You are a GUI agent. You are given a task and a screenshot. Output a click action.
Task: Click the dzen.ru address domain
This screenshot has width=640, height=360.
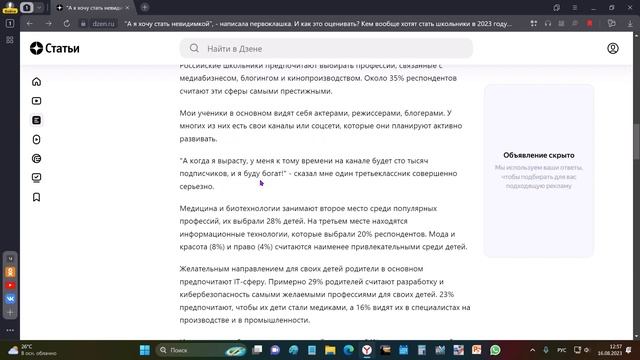click(103, 24)
